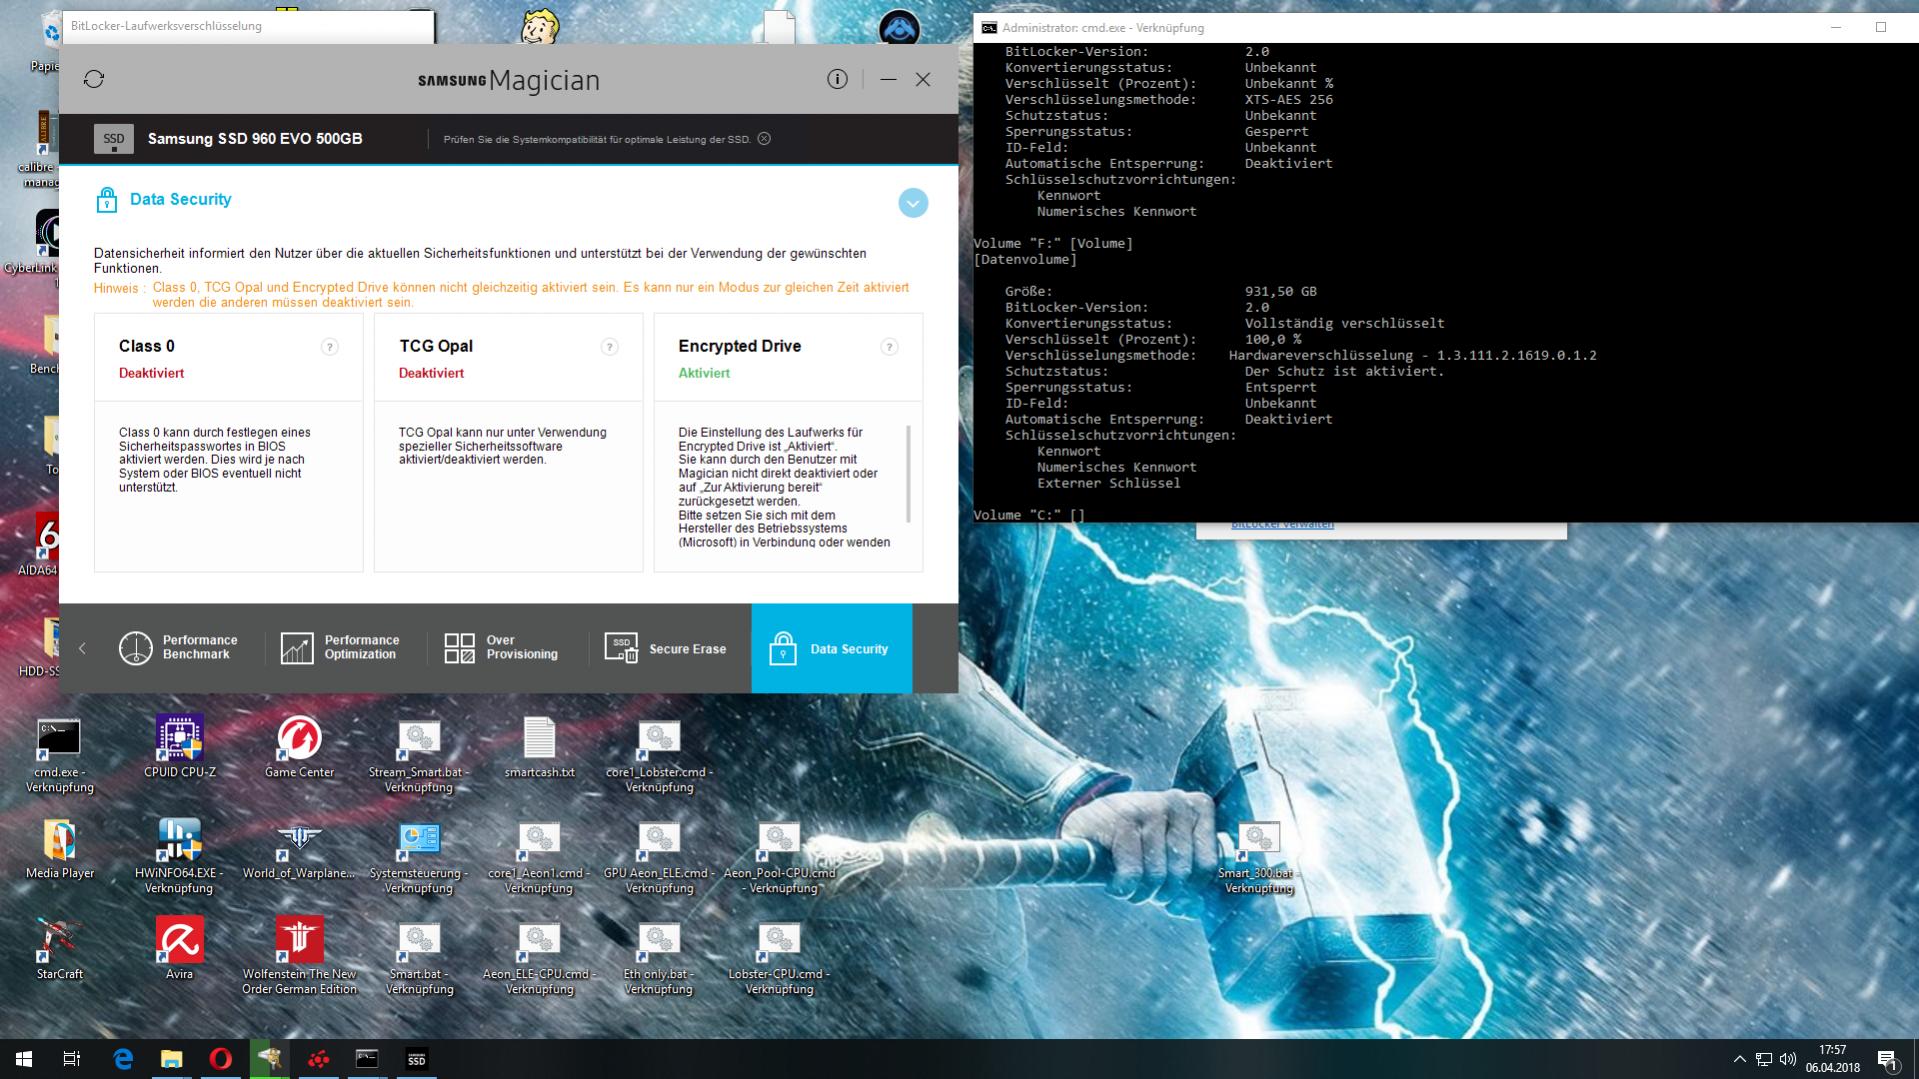The height and width of the screenshot is (1079, 1919).
Task: Open File Explorer from taskbar
Action: (172, 1059)
